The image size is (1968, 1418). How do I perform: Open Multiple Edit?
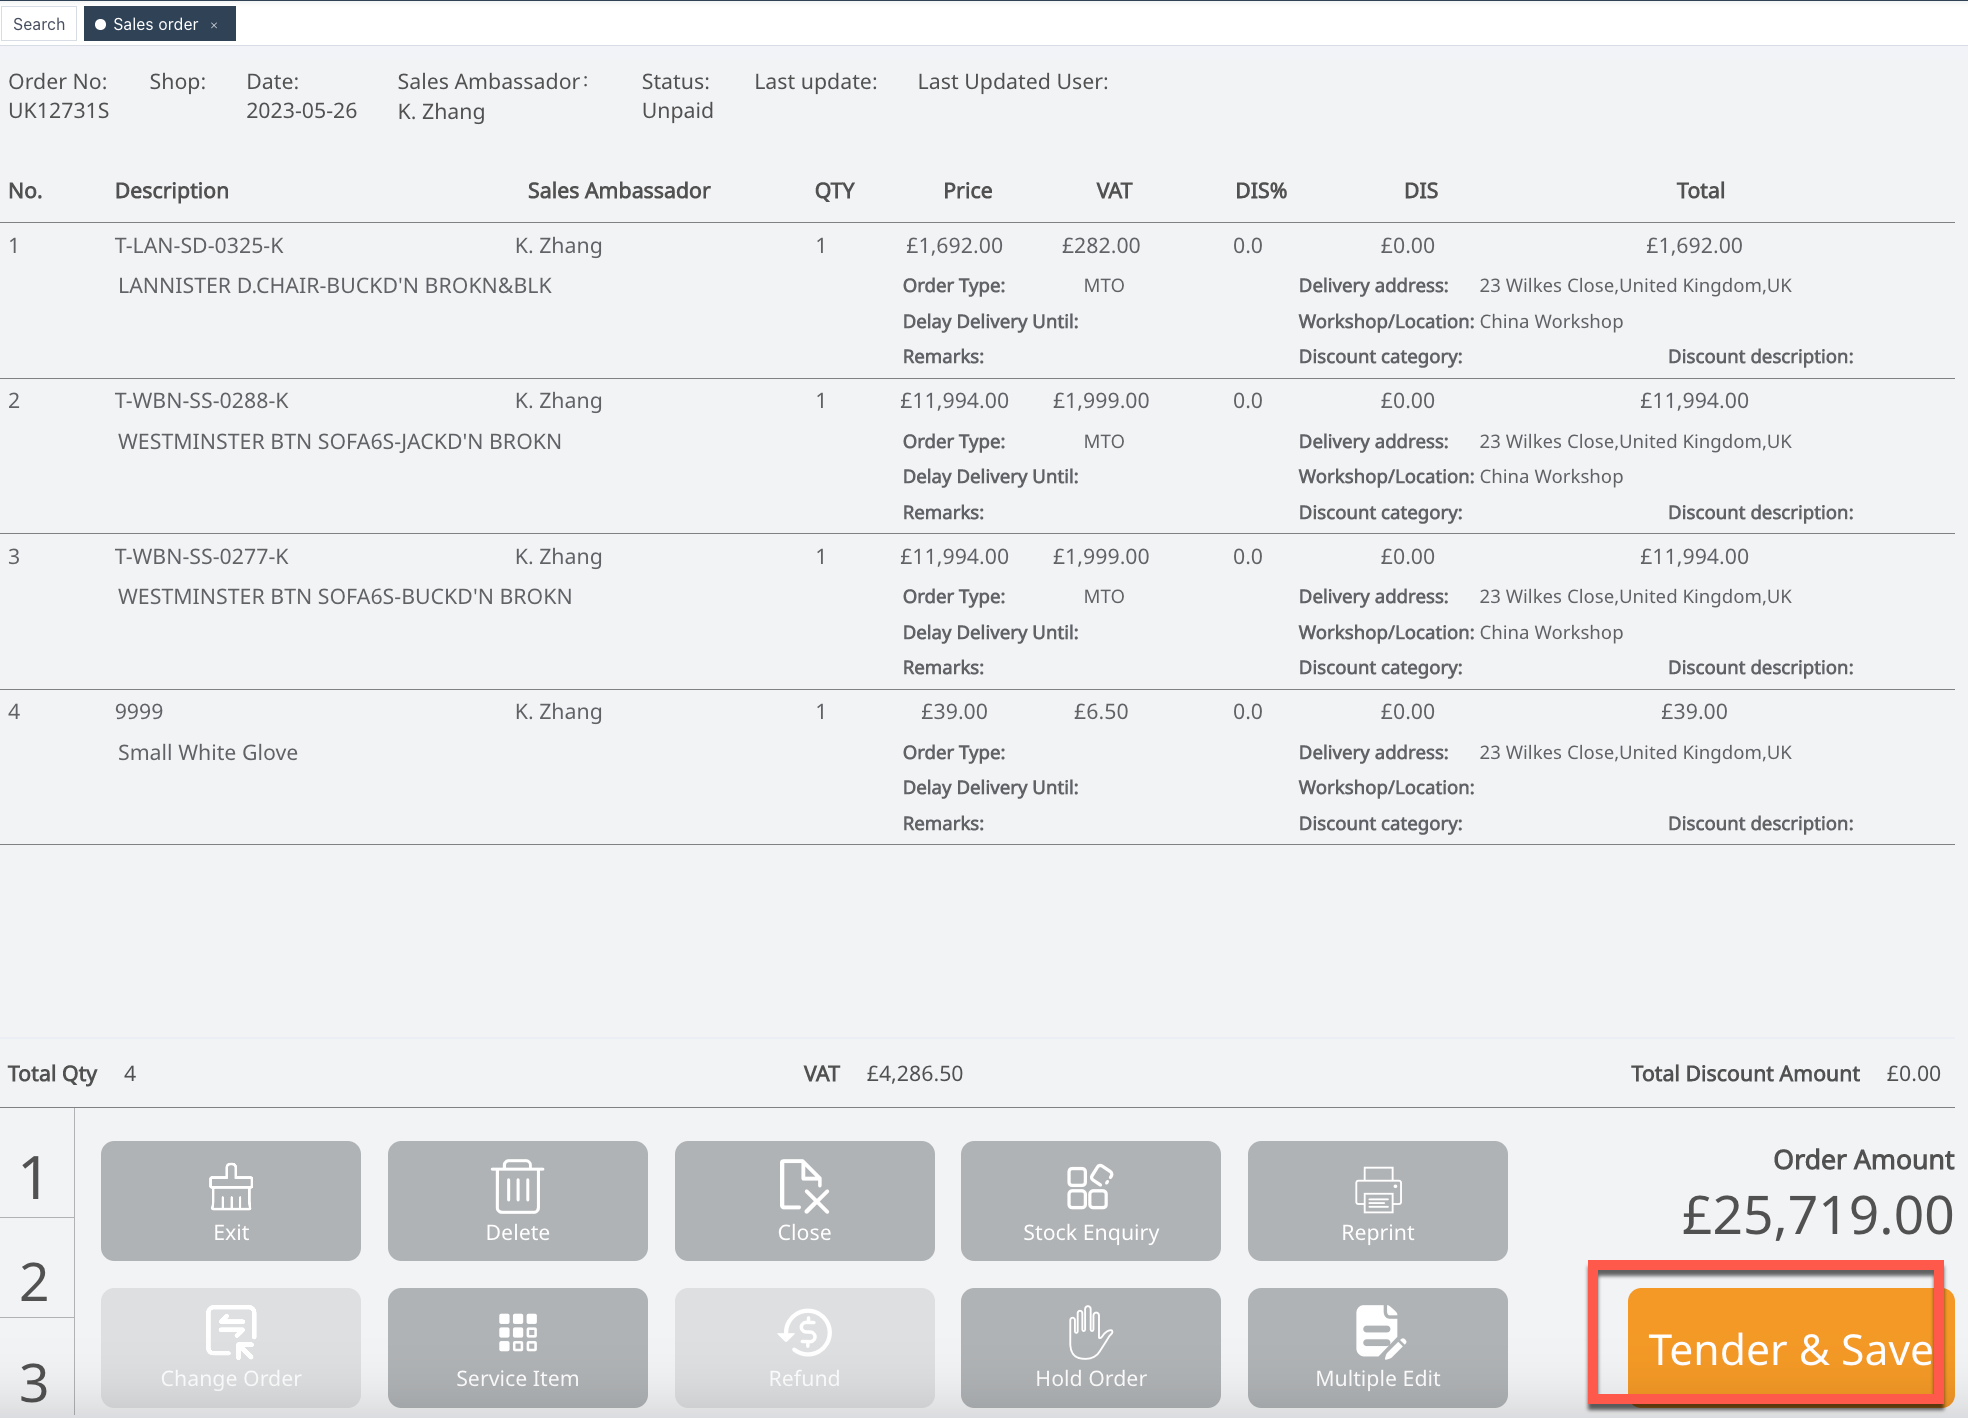click(1377, 1347)
